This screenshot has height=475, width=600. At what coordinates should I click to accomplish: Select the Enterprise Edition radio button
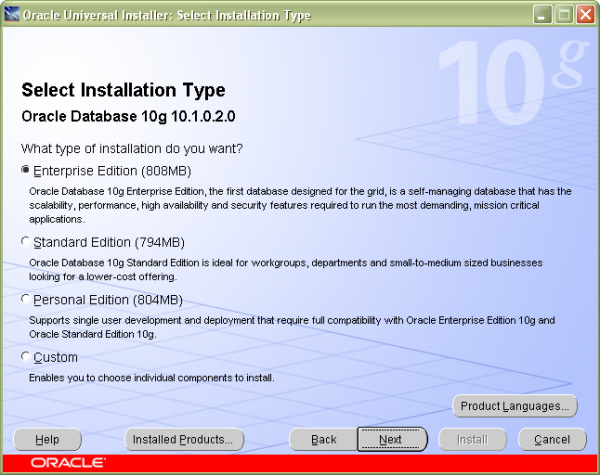[x=25, y=170]
